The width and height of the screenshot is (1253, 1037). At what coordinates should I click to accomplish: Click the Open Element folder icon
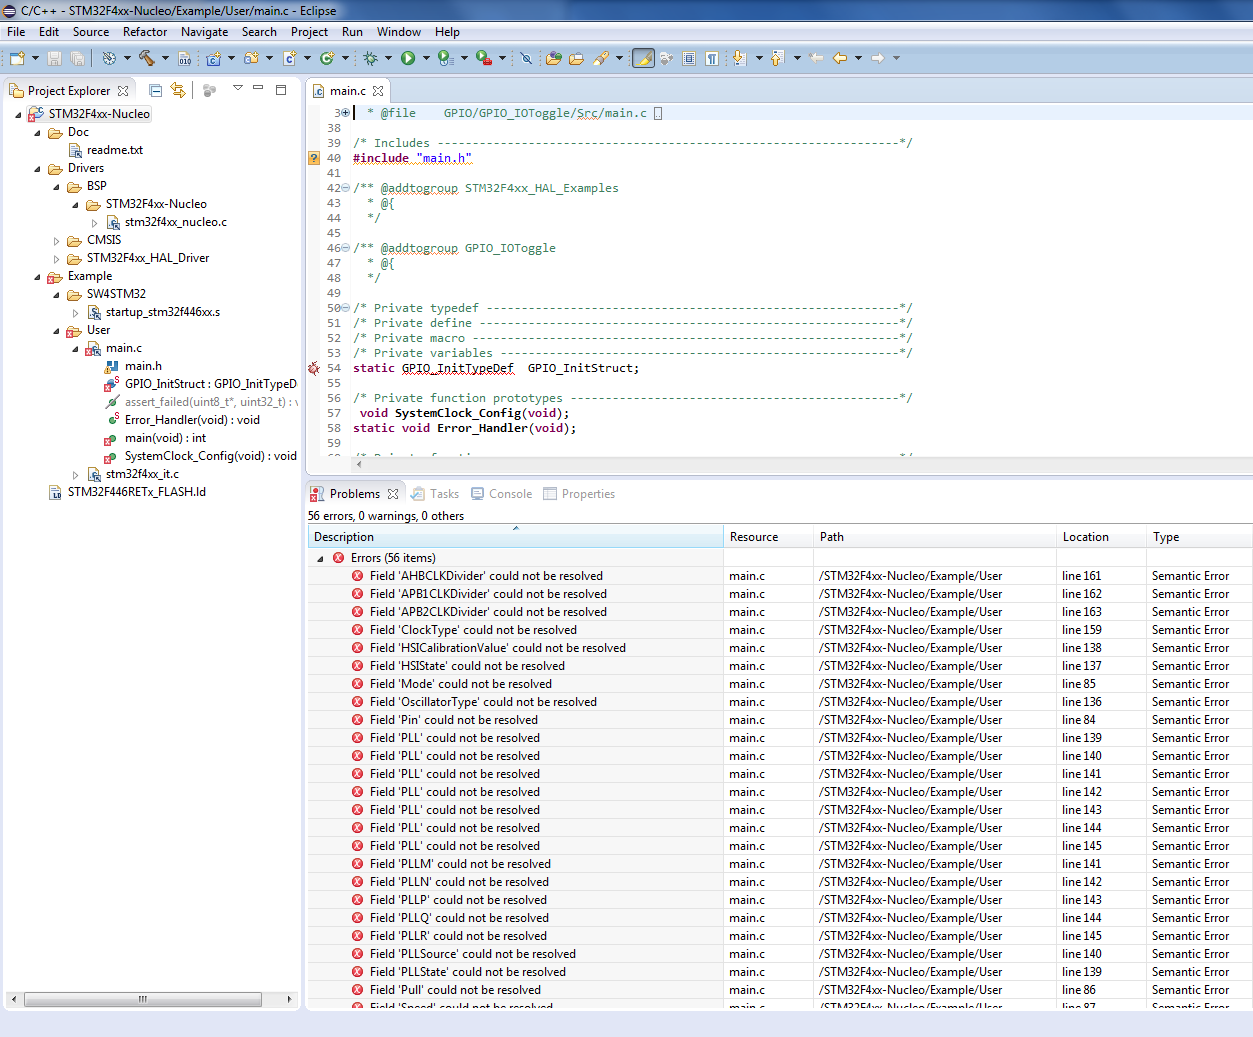[x=553, y=58]
